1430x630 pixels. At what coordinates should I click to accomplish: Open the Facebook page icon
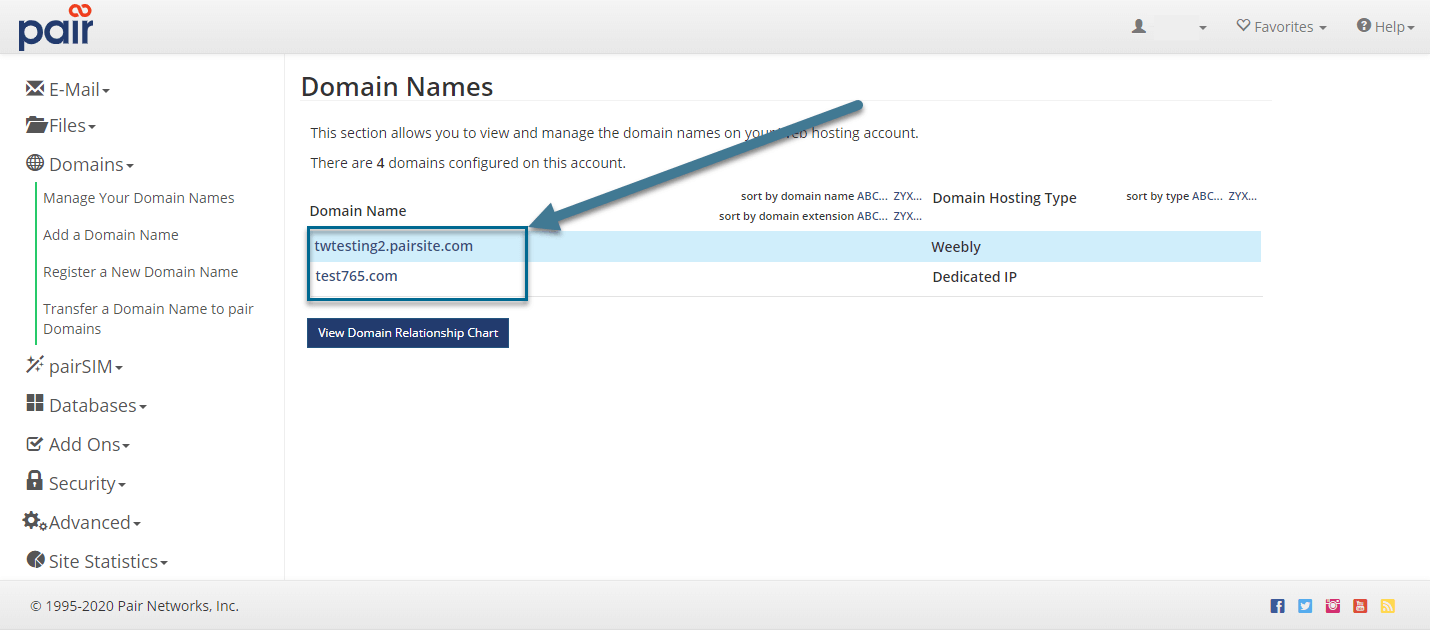1278,606
